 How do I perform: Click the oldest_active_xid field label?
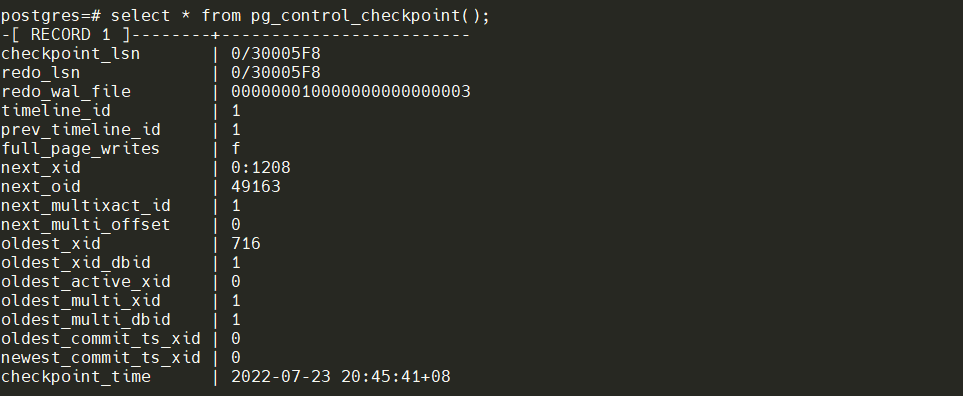pos(85,282)
